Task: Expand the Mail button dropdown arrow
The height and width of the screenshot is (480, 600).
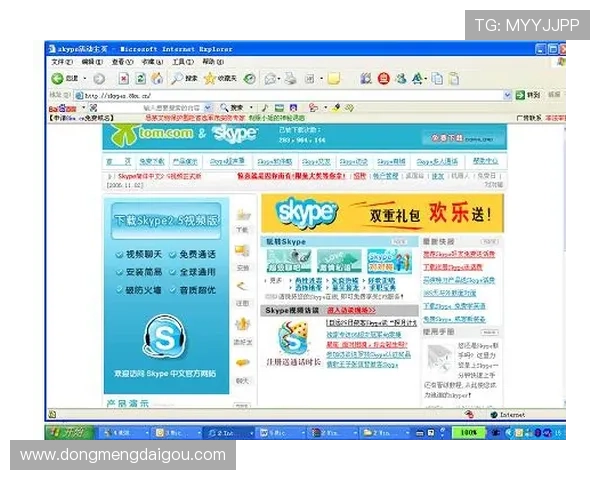Action: point(279,79)
